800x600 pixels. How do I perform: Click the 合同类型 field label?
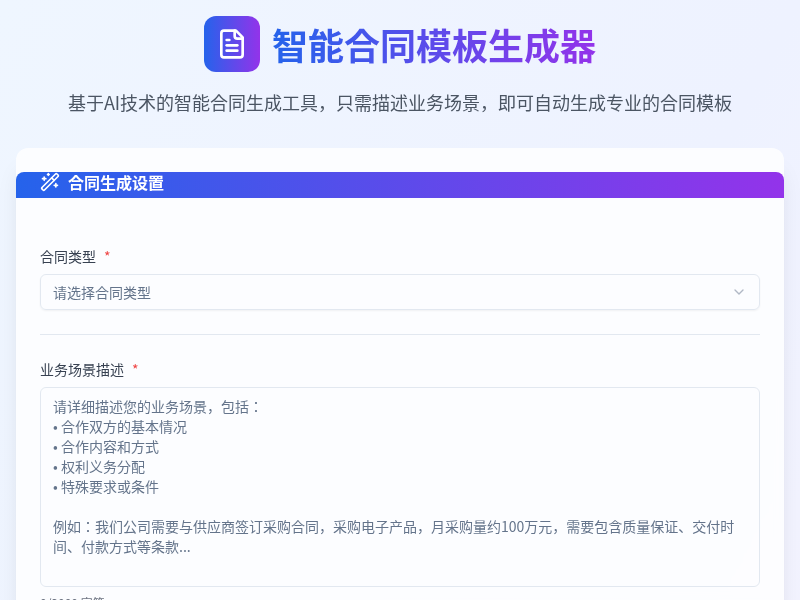point(68,257)
